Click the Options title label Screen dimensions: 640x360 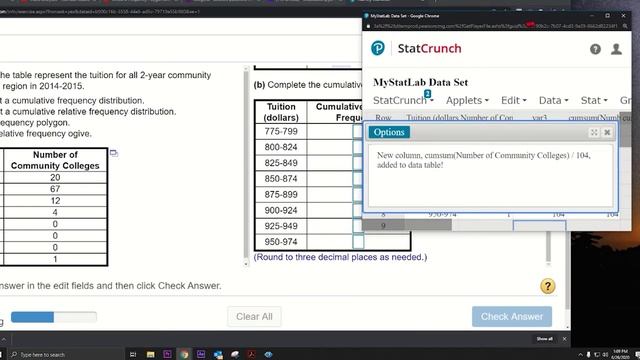[x=389, y=132]
